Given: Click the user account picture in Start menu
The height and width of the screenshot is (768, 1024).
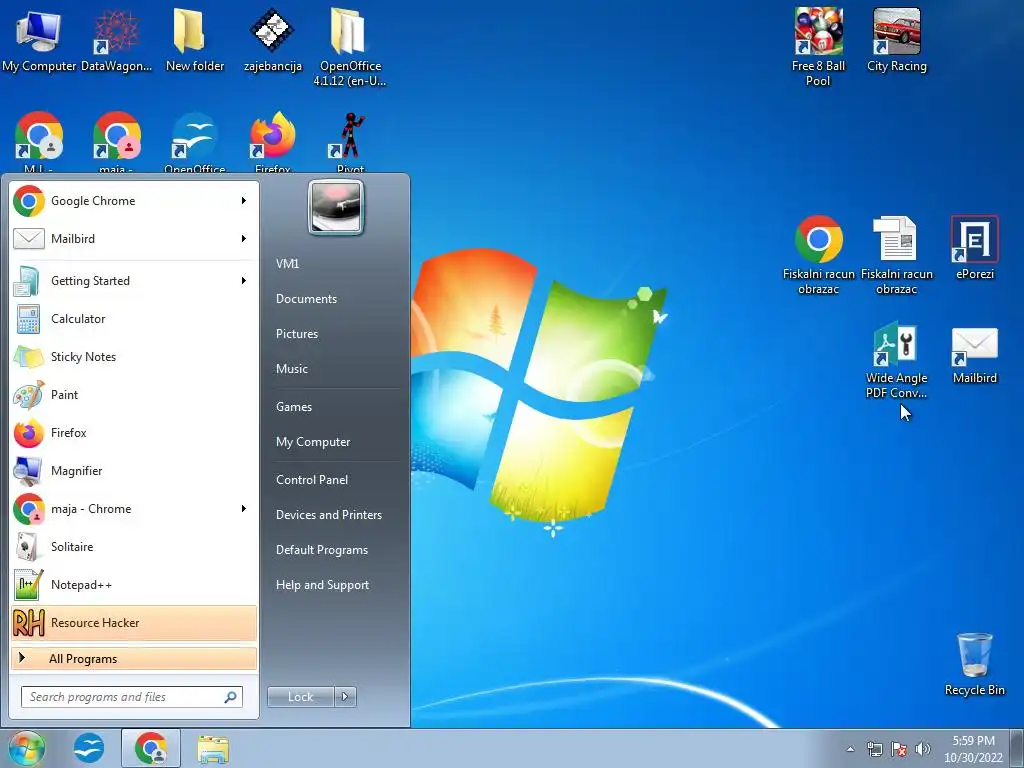Looking at the screenshot, I should click(336, 207).
